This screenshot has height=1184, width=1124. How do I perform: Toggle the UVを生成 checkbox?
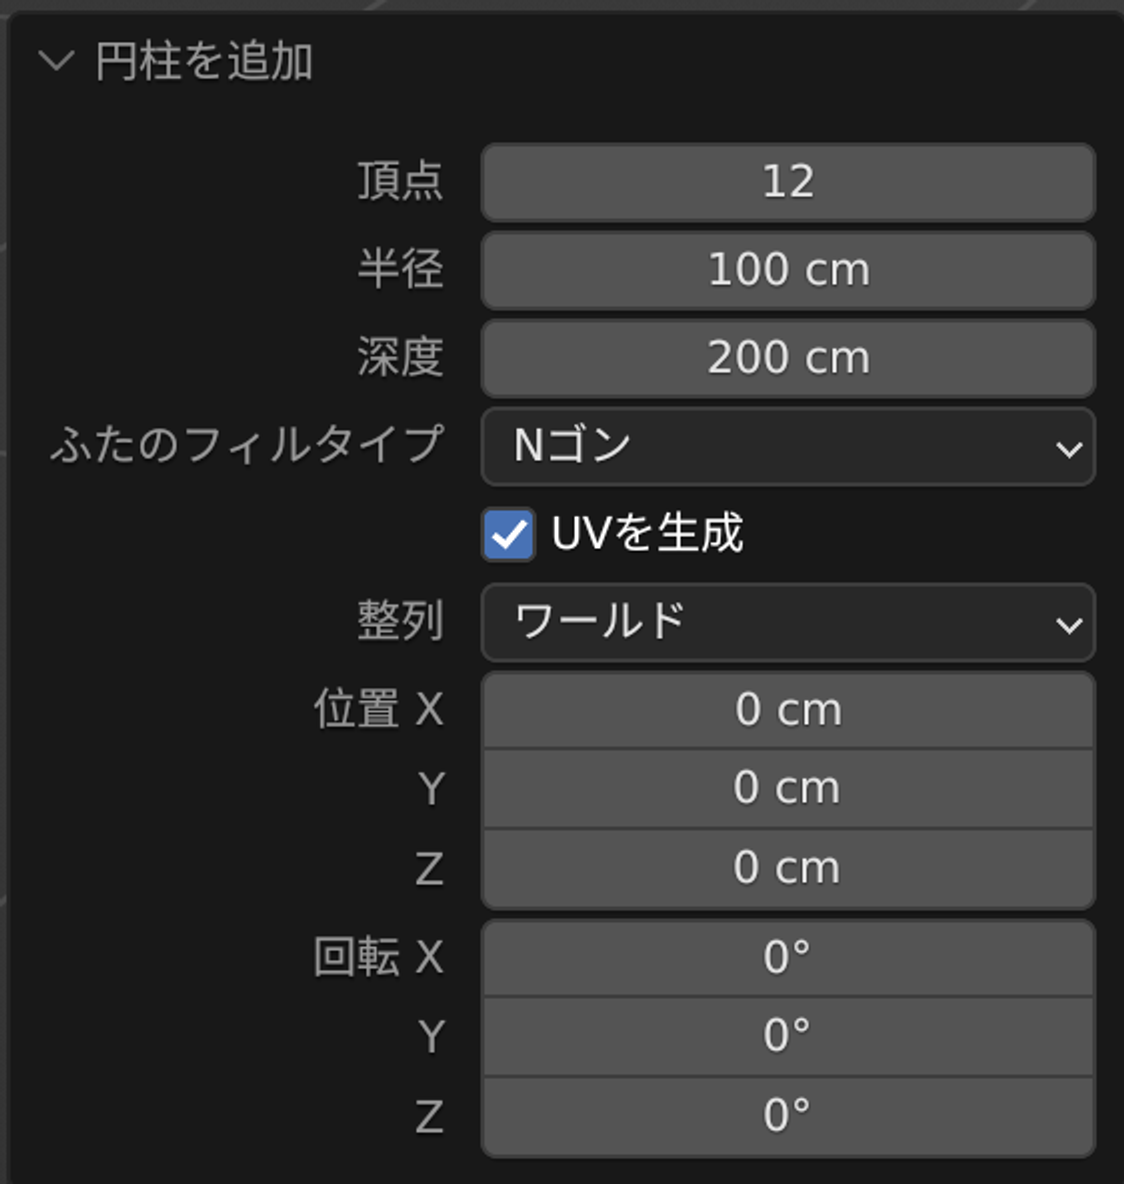[x=509, y=535]
